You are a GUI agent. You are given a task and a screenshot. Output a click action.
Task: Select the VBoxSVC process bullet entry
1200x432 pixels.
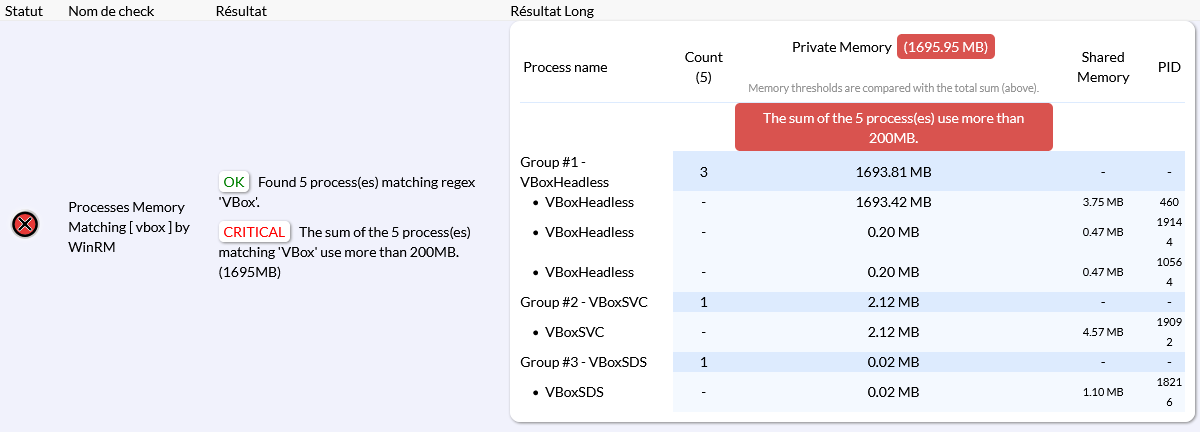coord(574,332)
